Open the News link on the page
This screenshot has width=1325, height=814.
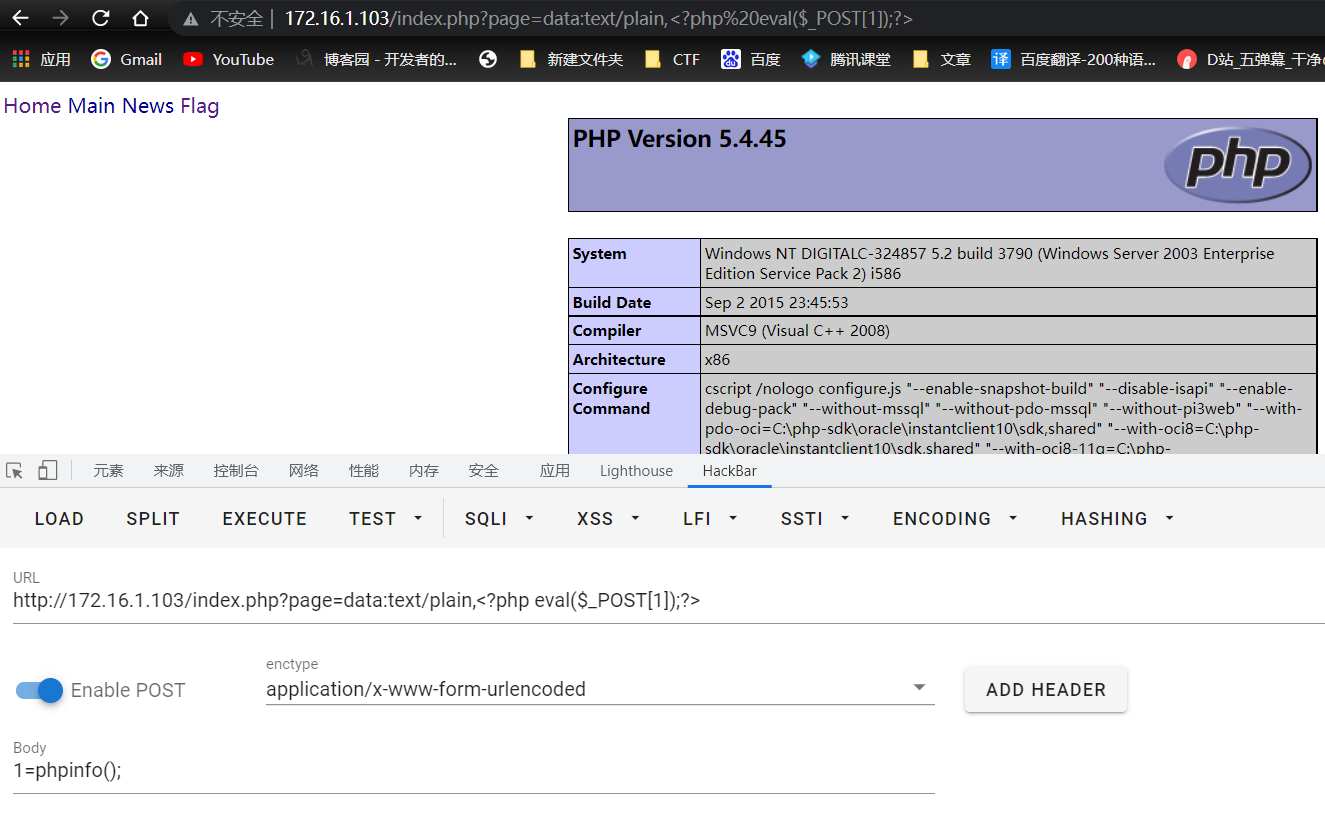(148, 106)
